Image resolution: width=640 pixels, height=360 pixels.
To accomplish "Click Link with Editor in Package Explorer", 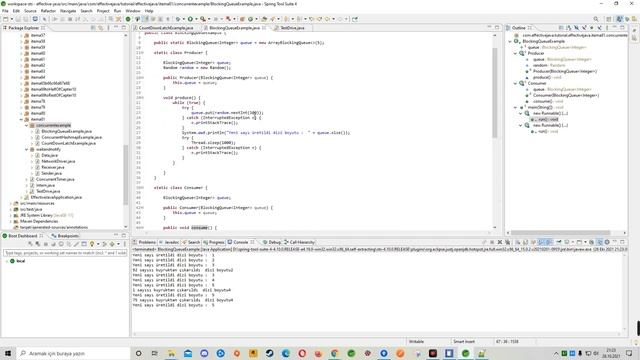I will pos(100,28).
